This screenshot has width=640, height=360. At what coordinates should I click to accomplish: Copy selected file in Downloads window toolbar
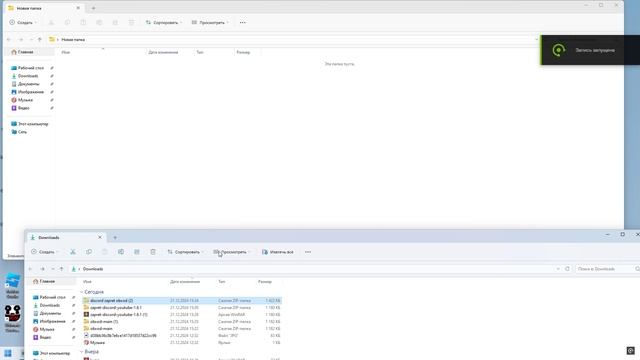pos(89,252)
